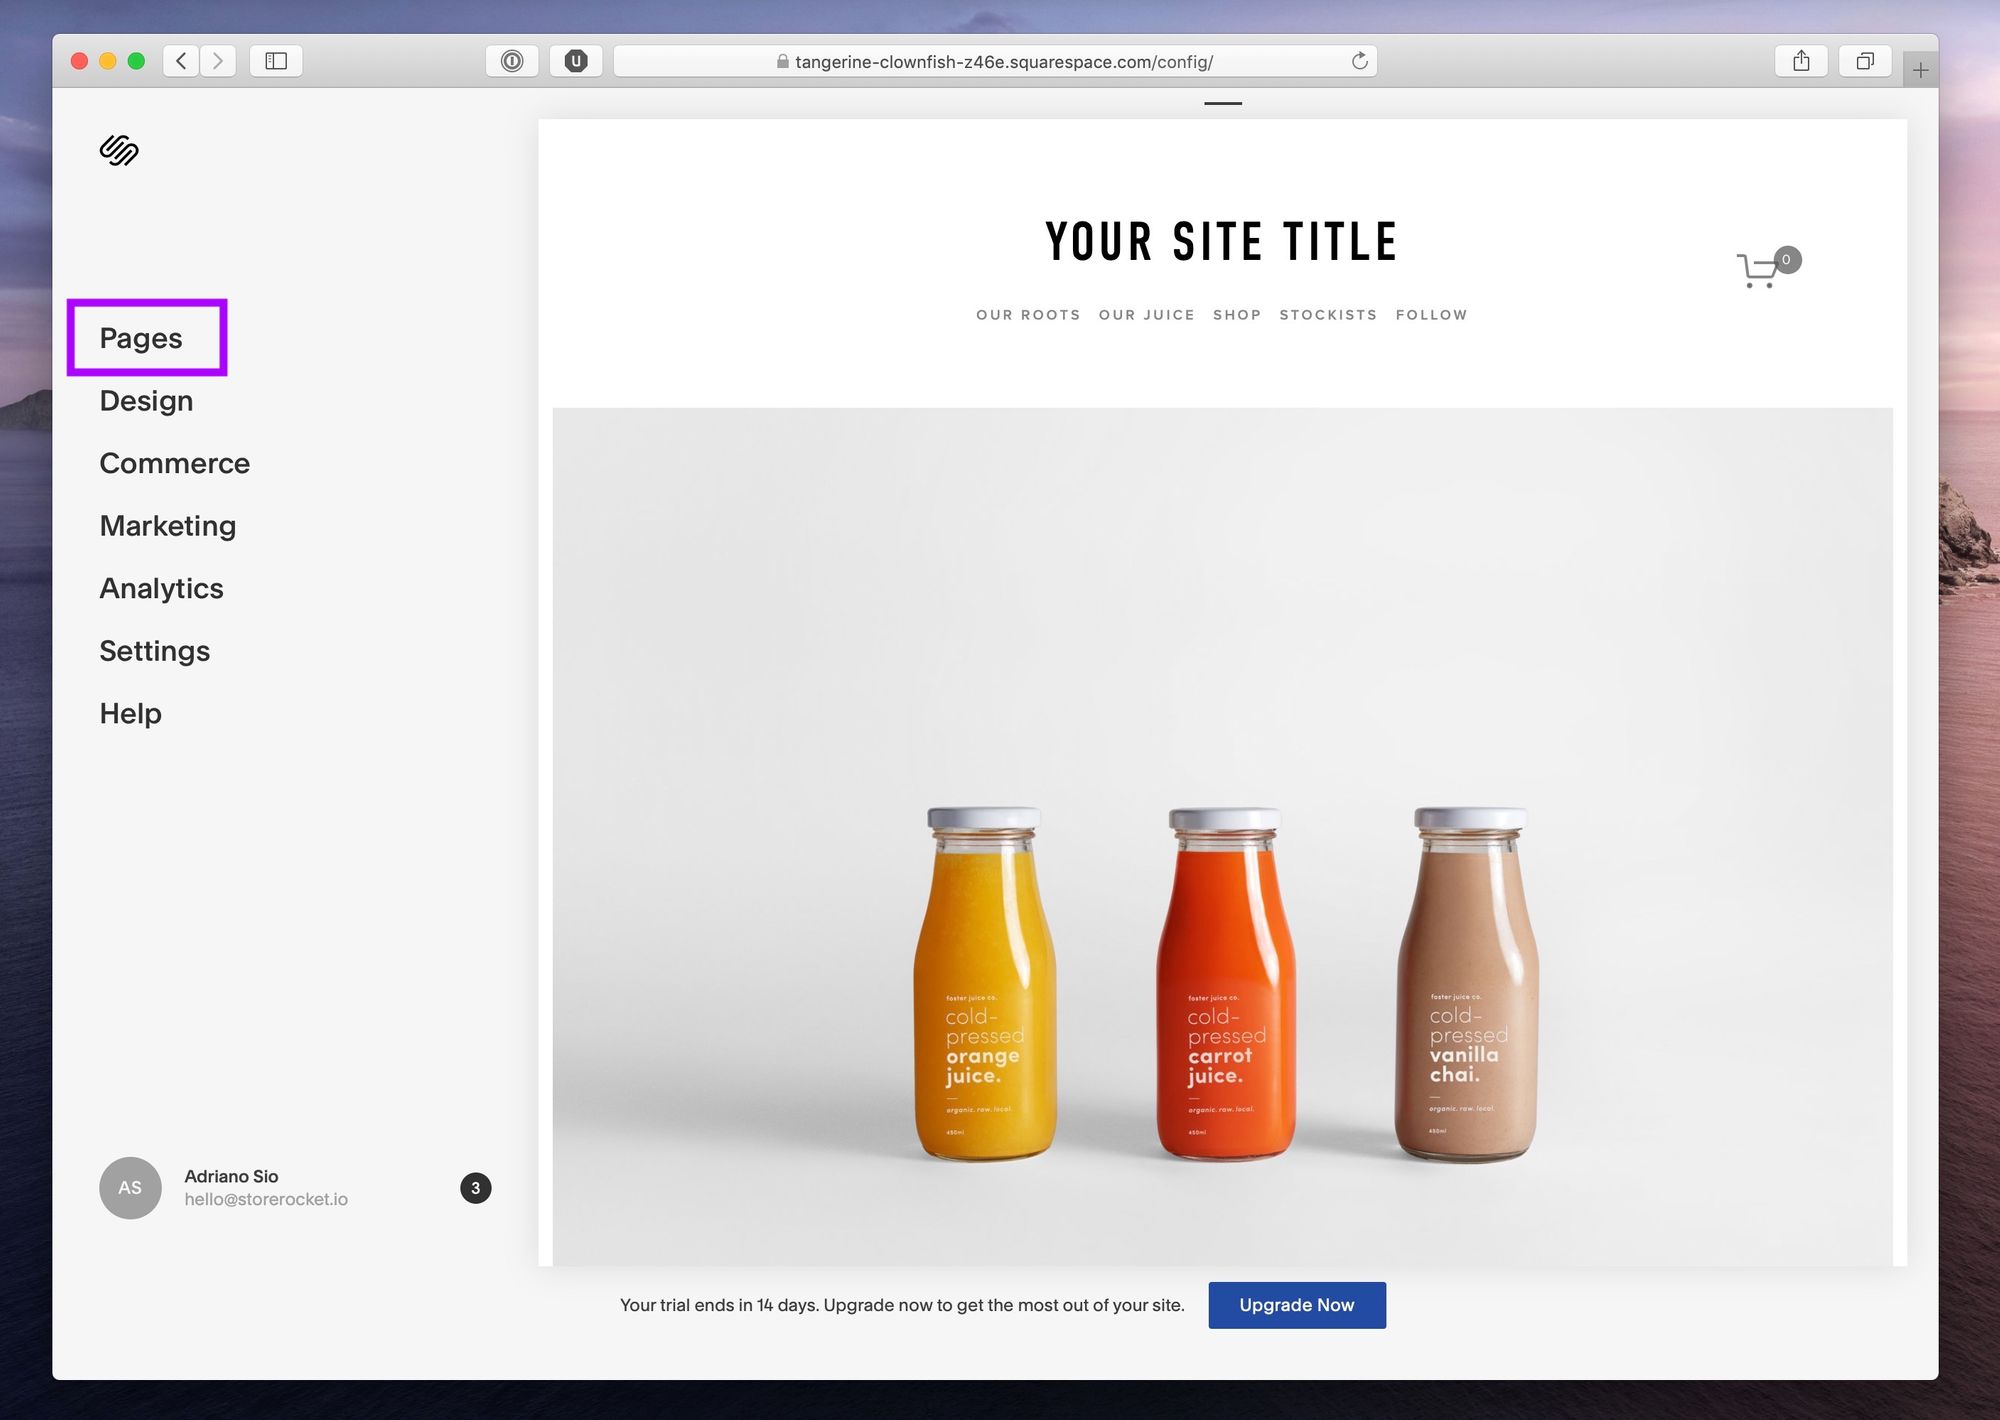Click the SHOP navigation tab

click(1235, 314)
